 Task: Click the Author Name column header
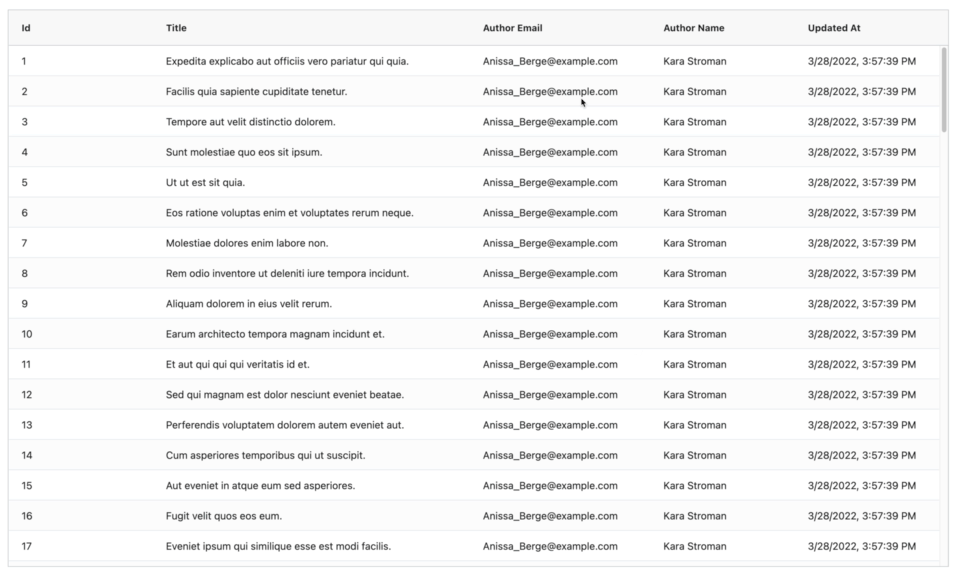[x=694, y=28]
